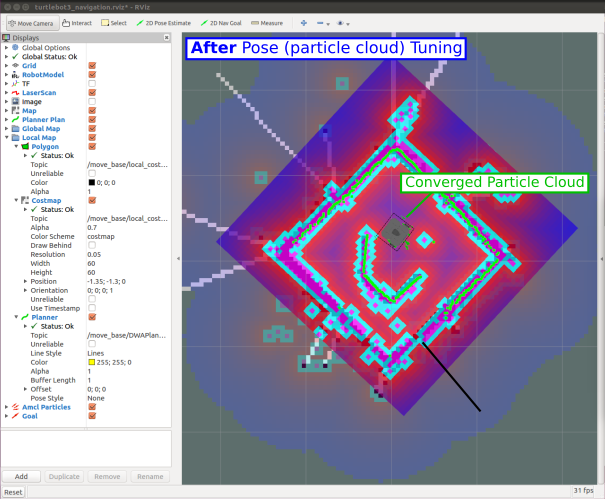Screen dimensions: 605x499
Task: Click the Costmap Alpha value field
Action: point(125,227)
